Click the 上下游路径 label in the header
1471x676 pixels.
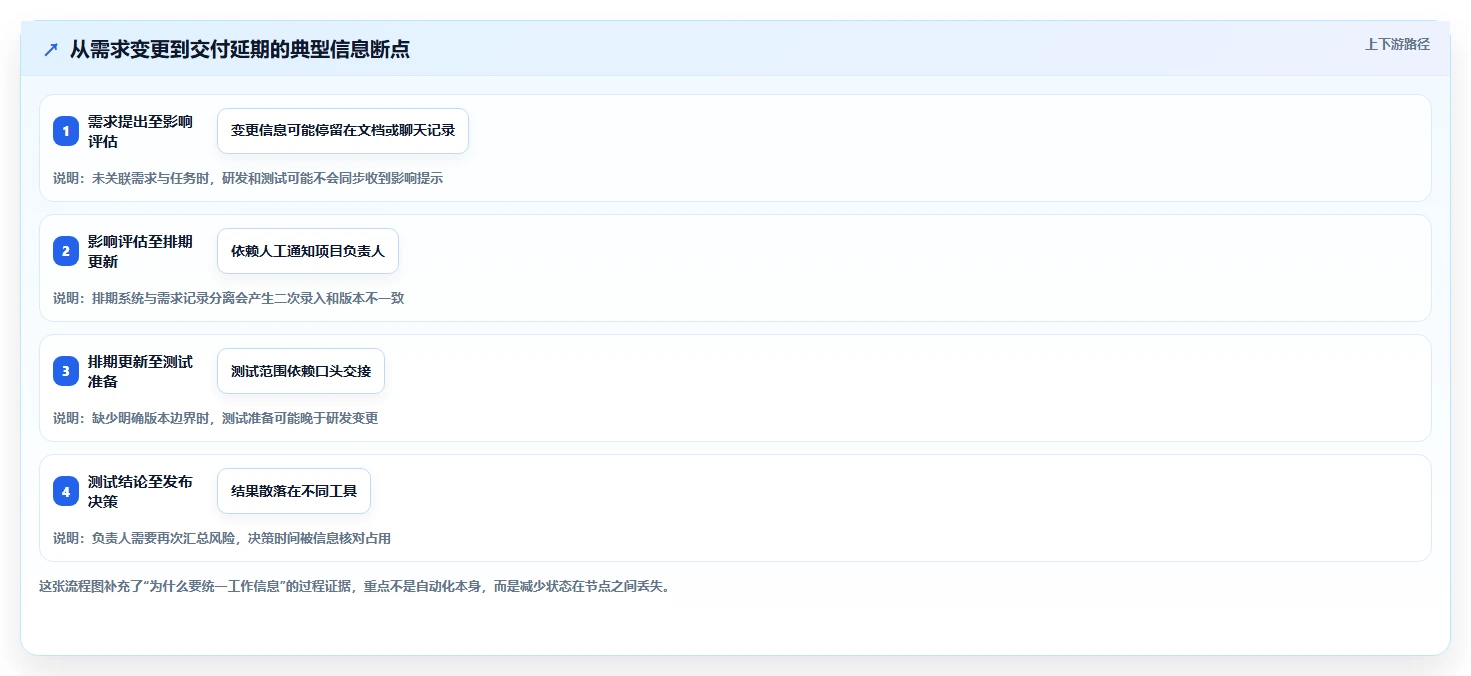pos(1397,44)
